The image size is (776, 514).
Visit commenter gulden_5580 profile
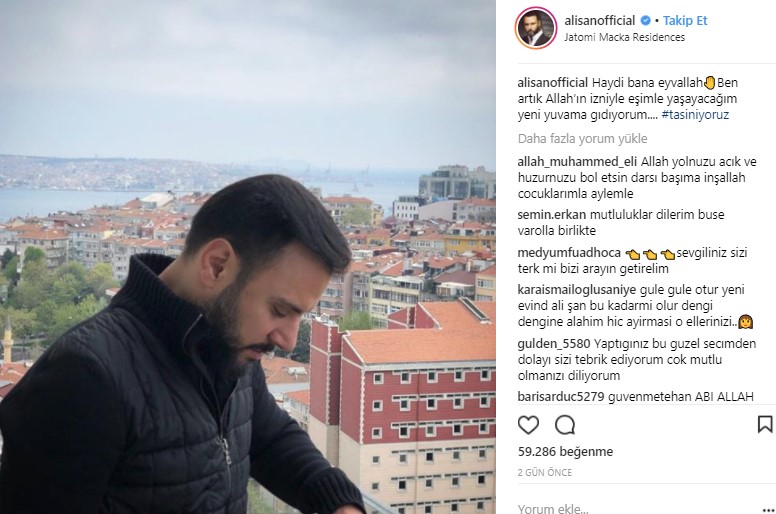point(554,343)
